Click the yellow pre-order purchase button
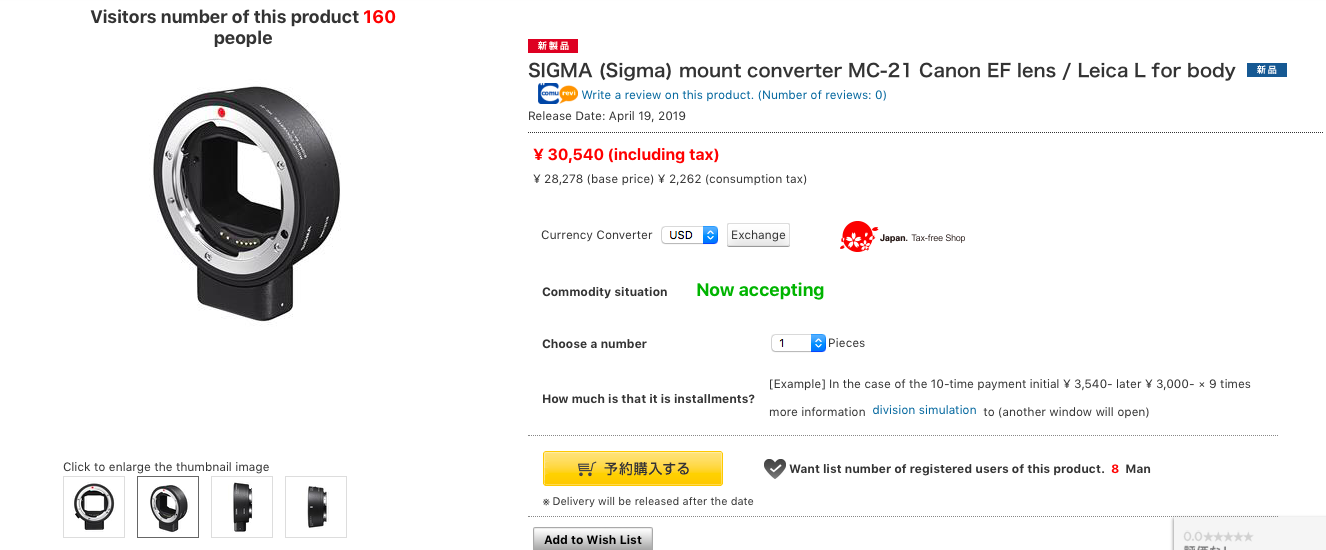The image size is (1326, 550). pos(633,468)
